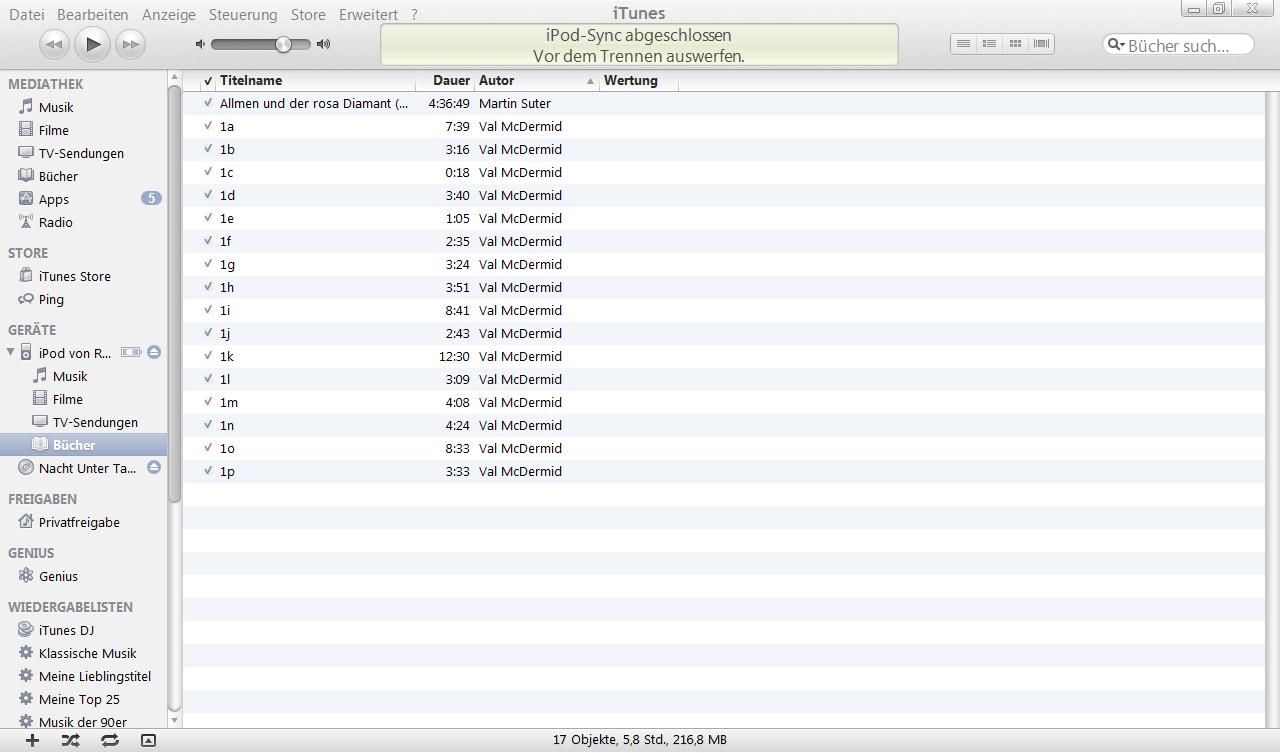
Task: Select Bücher in the Mediathek
Action: tap(58, 176)
